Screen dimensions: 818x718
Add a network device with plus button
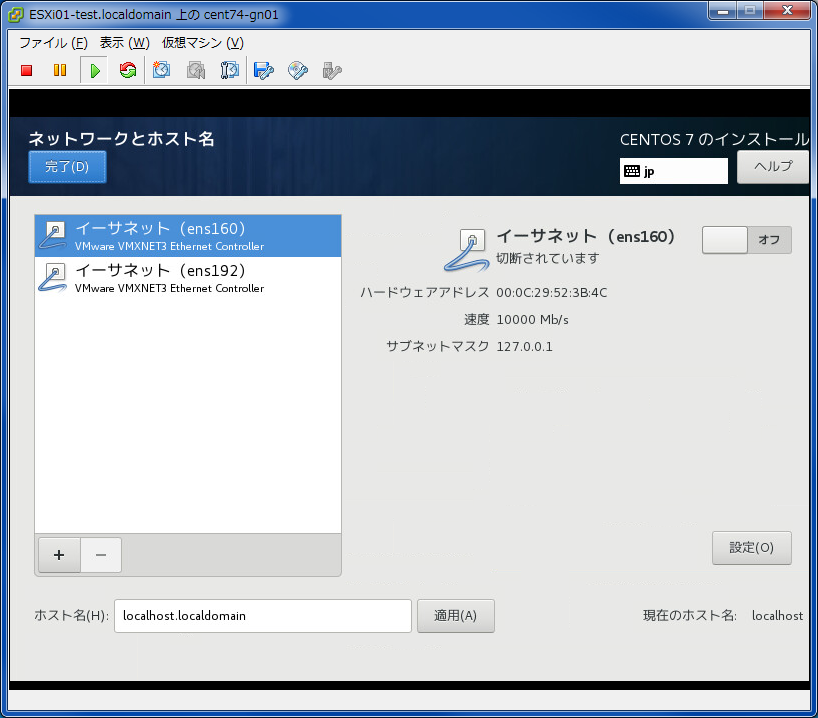(59, 555)
